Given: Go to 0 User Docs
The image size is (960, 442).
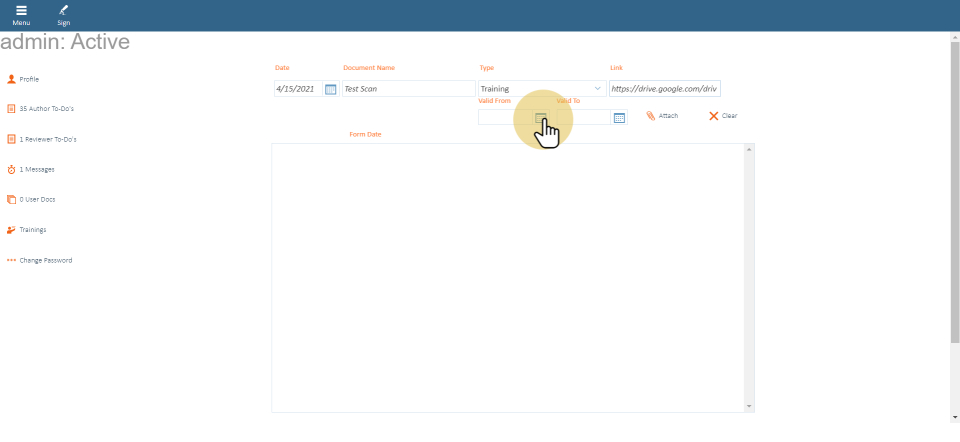Looking at the screenshot, I should coord(37,199).
